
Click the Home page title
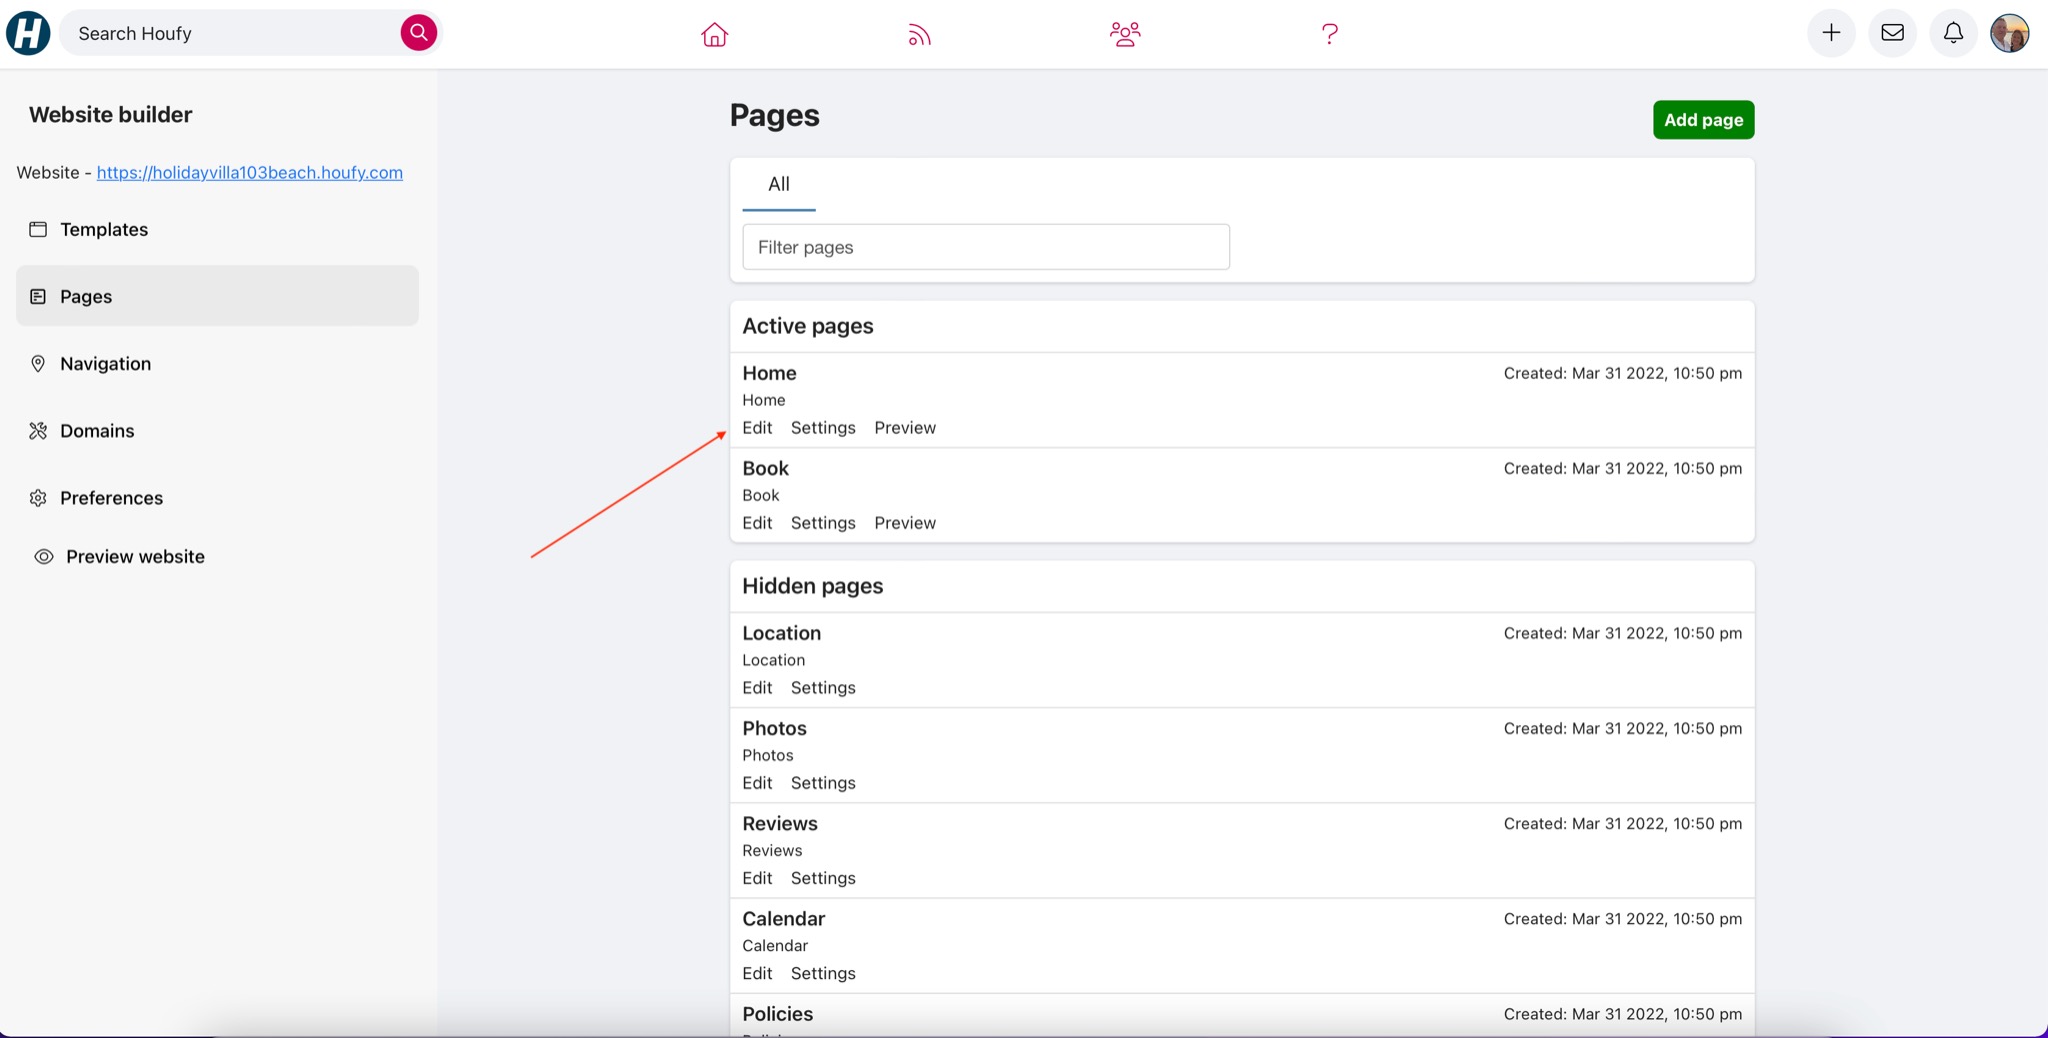coord(769,373)
